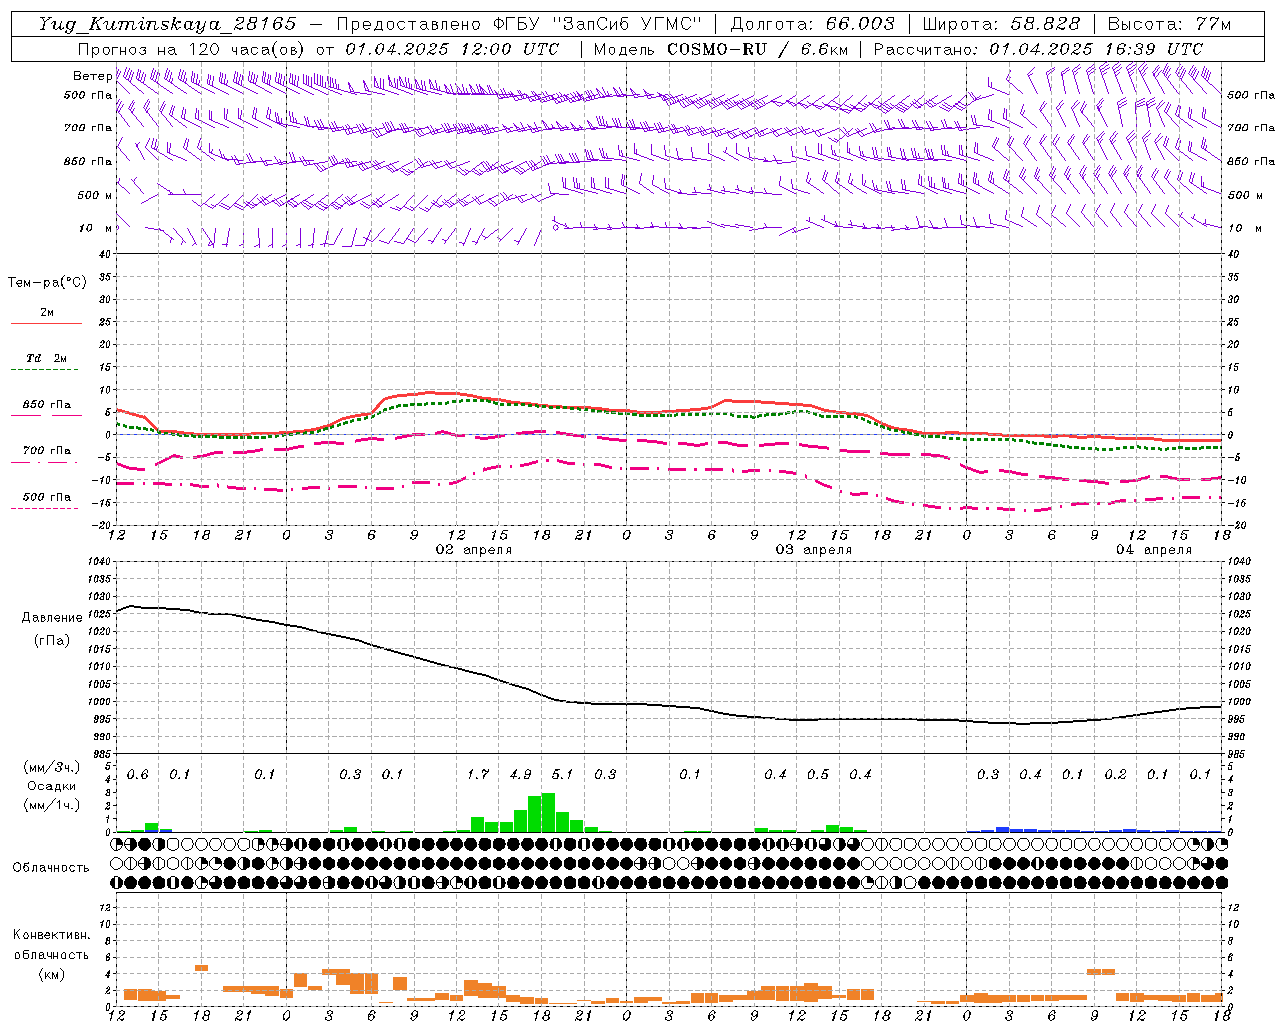1280x1024 pixels.
Task: Click the provider text 'ЗапСиб УГМС'
Action: [628, 24]
